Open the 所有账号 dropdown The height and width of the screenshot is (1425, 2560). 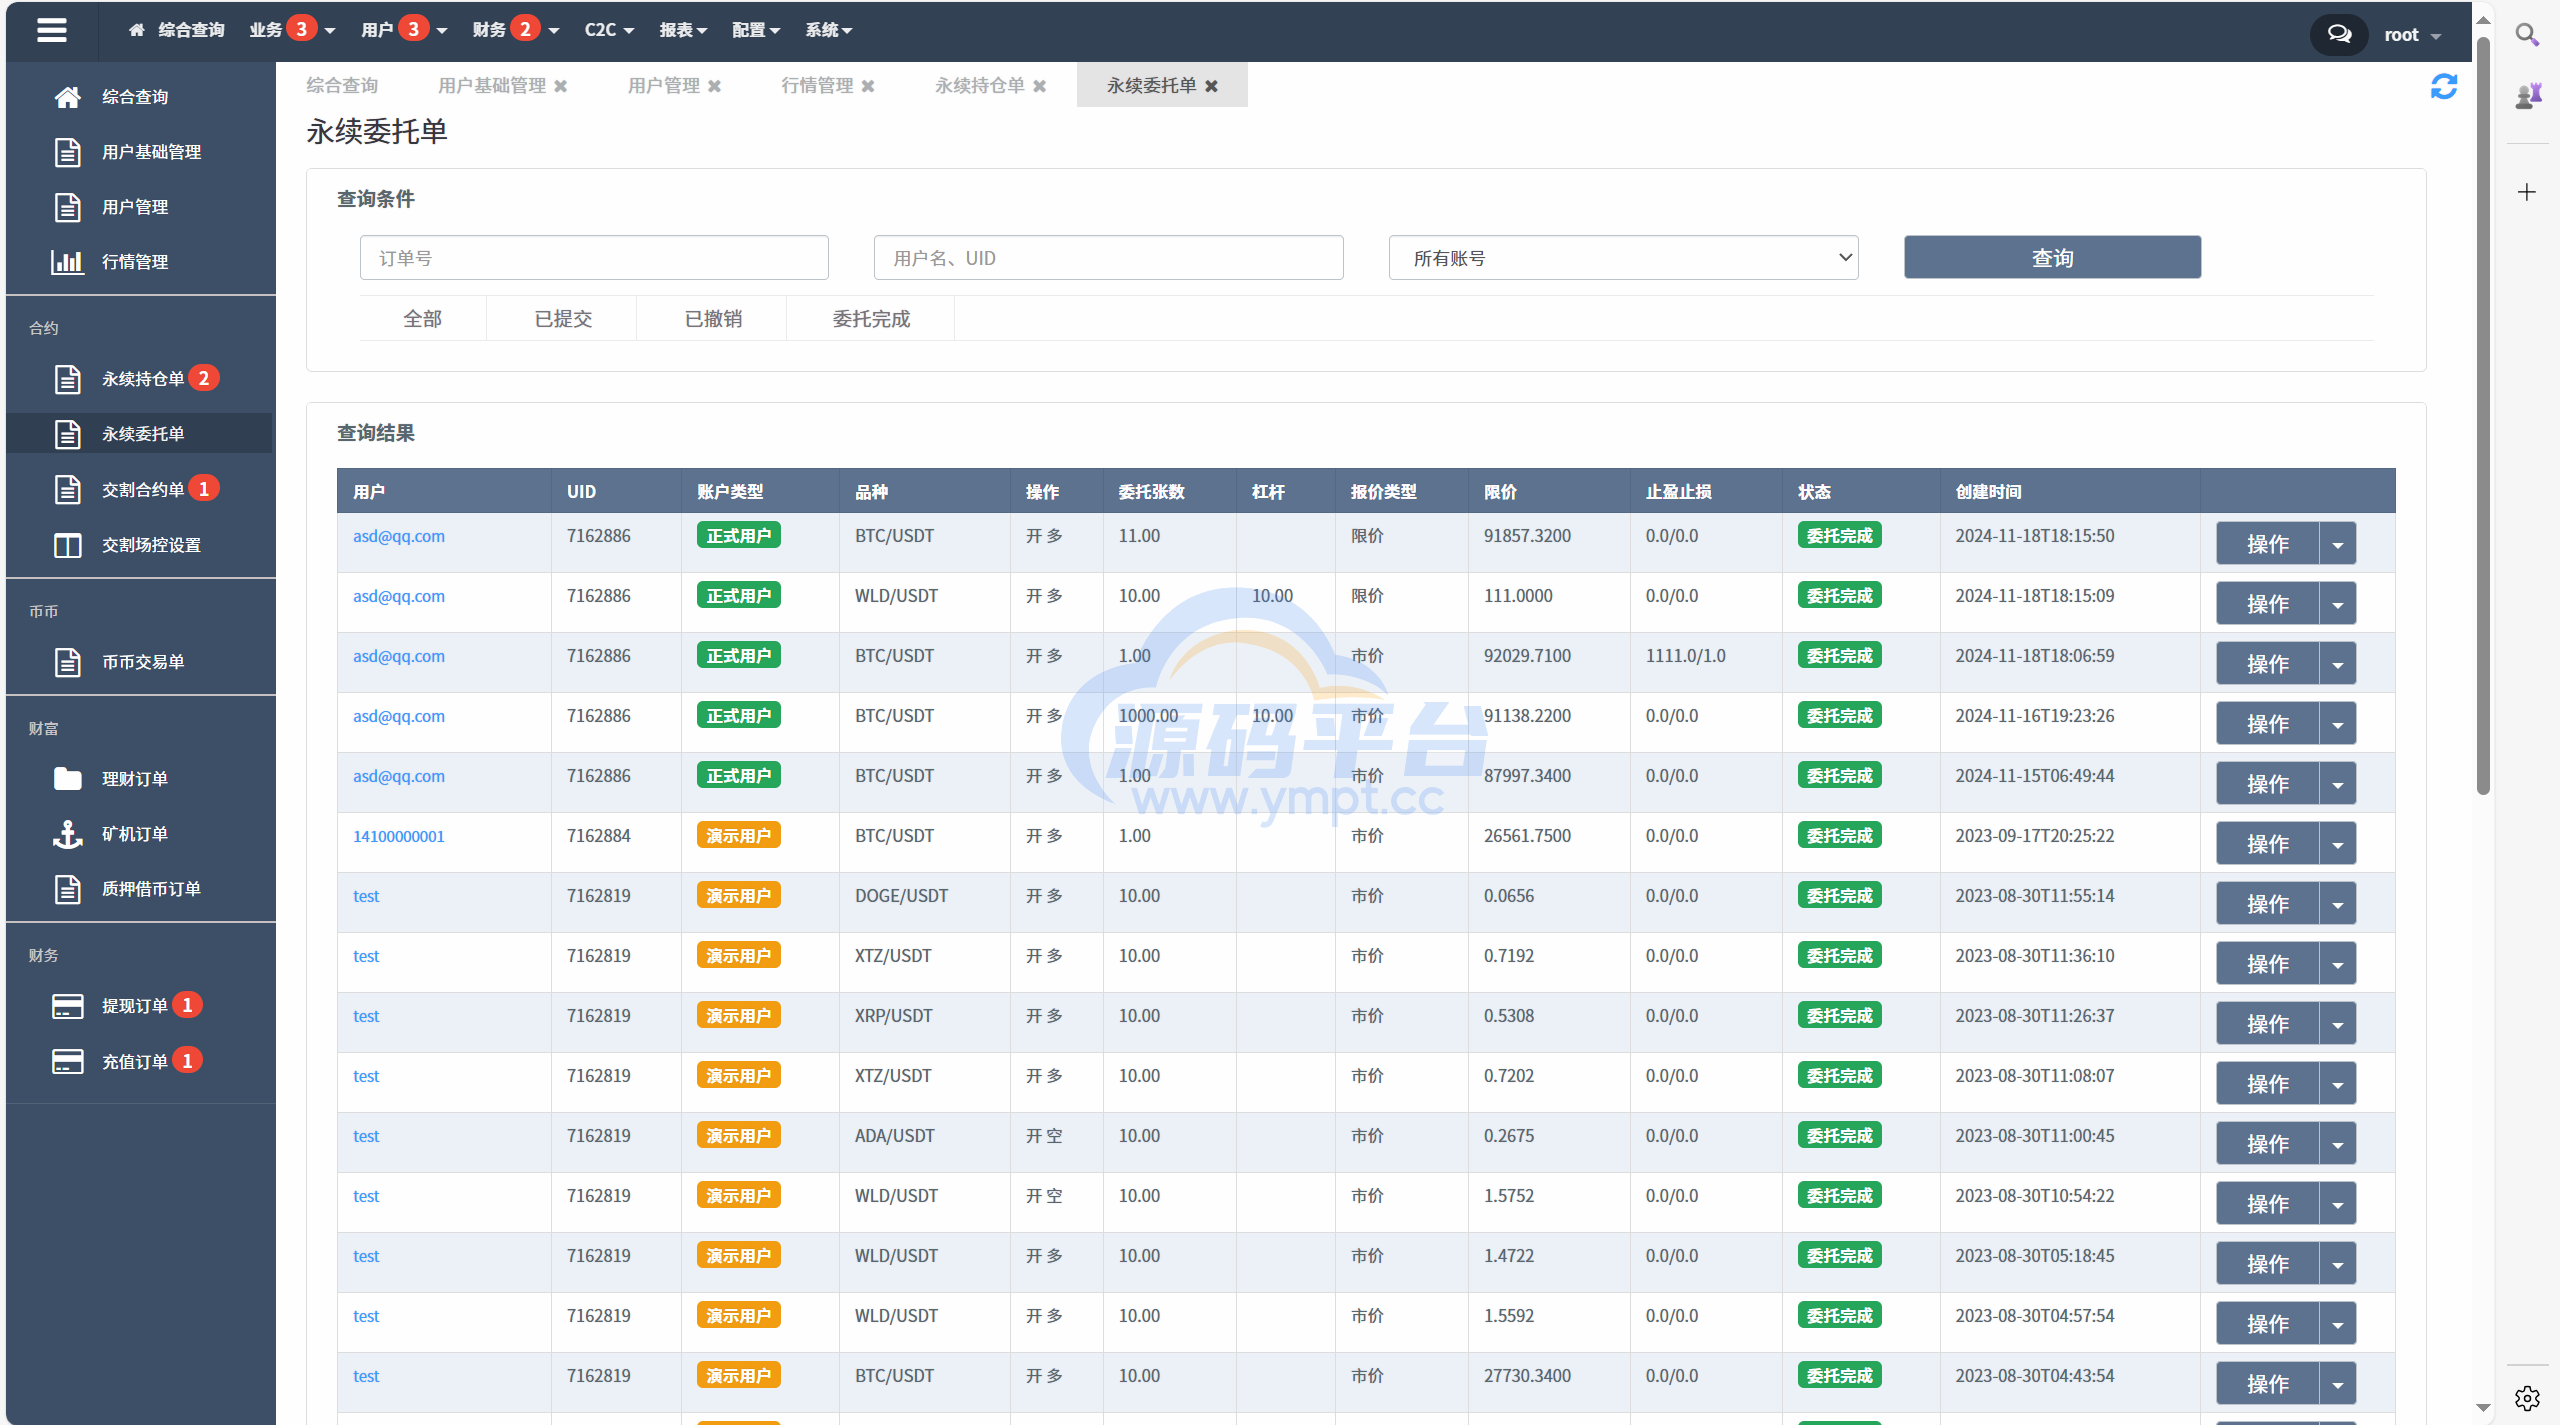(1623, 258)
